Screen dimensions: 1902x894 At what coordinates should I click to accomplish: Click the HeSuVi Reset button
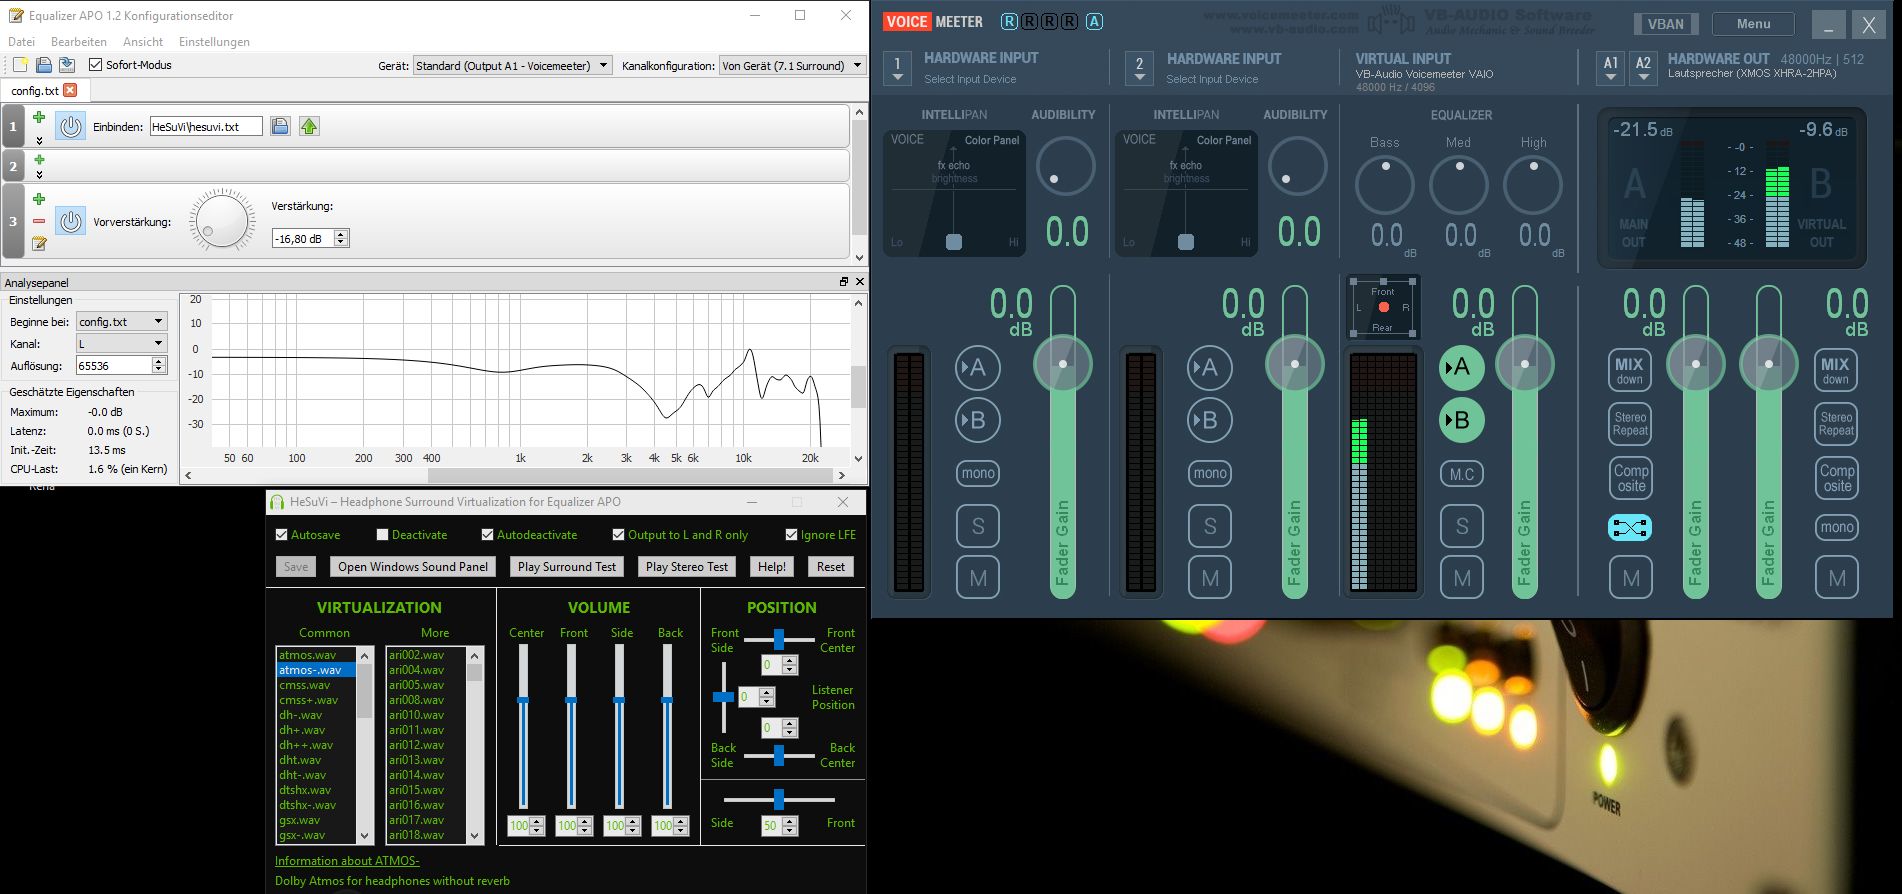pos(831,567)
